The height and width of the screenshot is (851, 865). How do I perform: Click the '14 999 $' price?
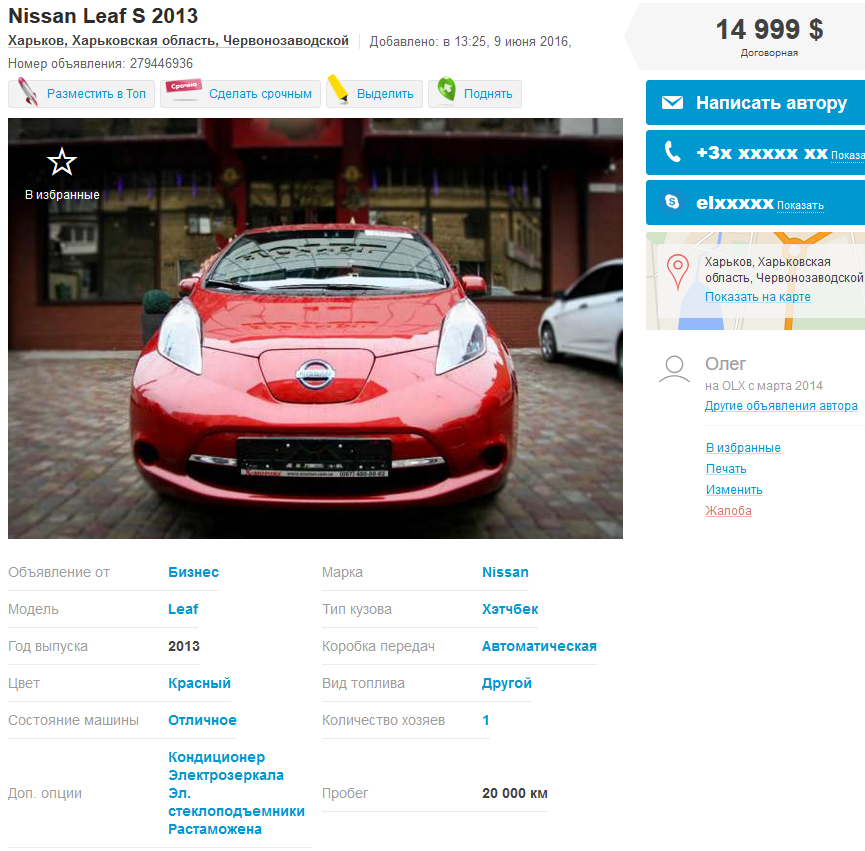770,29
